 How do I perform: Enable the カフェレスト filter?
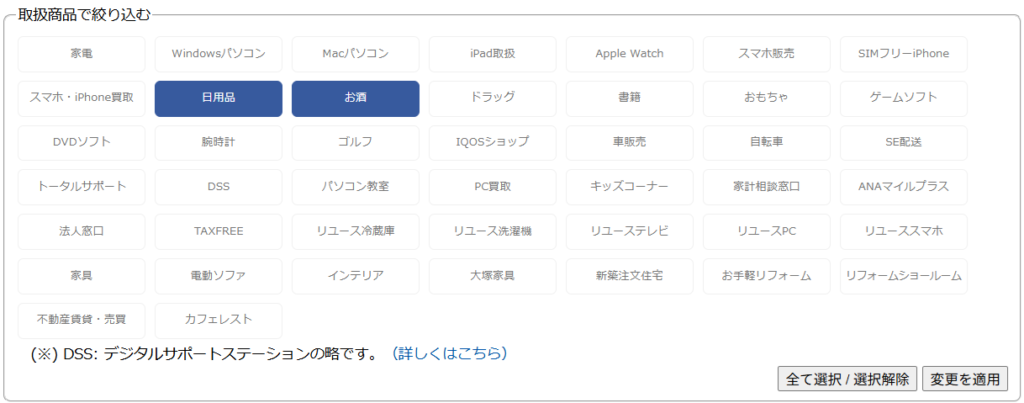coord(218,320)
